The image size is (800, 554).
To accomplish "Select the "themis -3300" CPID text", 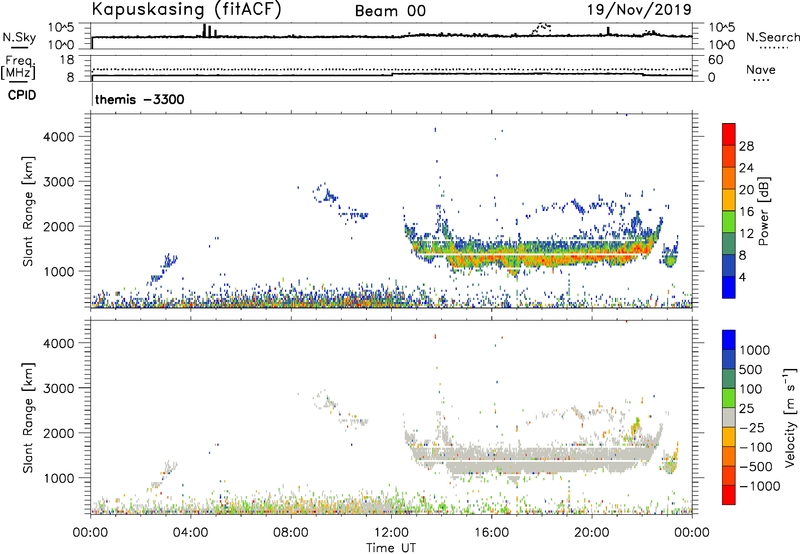I will point(140,99).
